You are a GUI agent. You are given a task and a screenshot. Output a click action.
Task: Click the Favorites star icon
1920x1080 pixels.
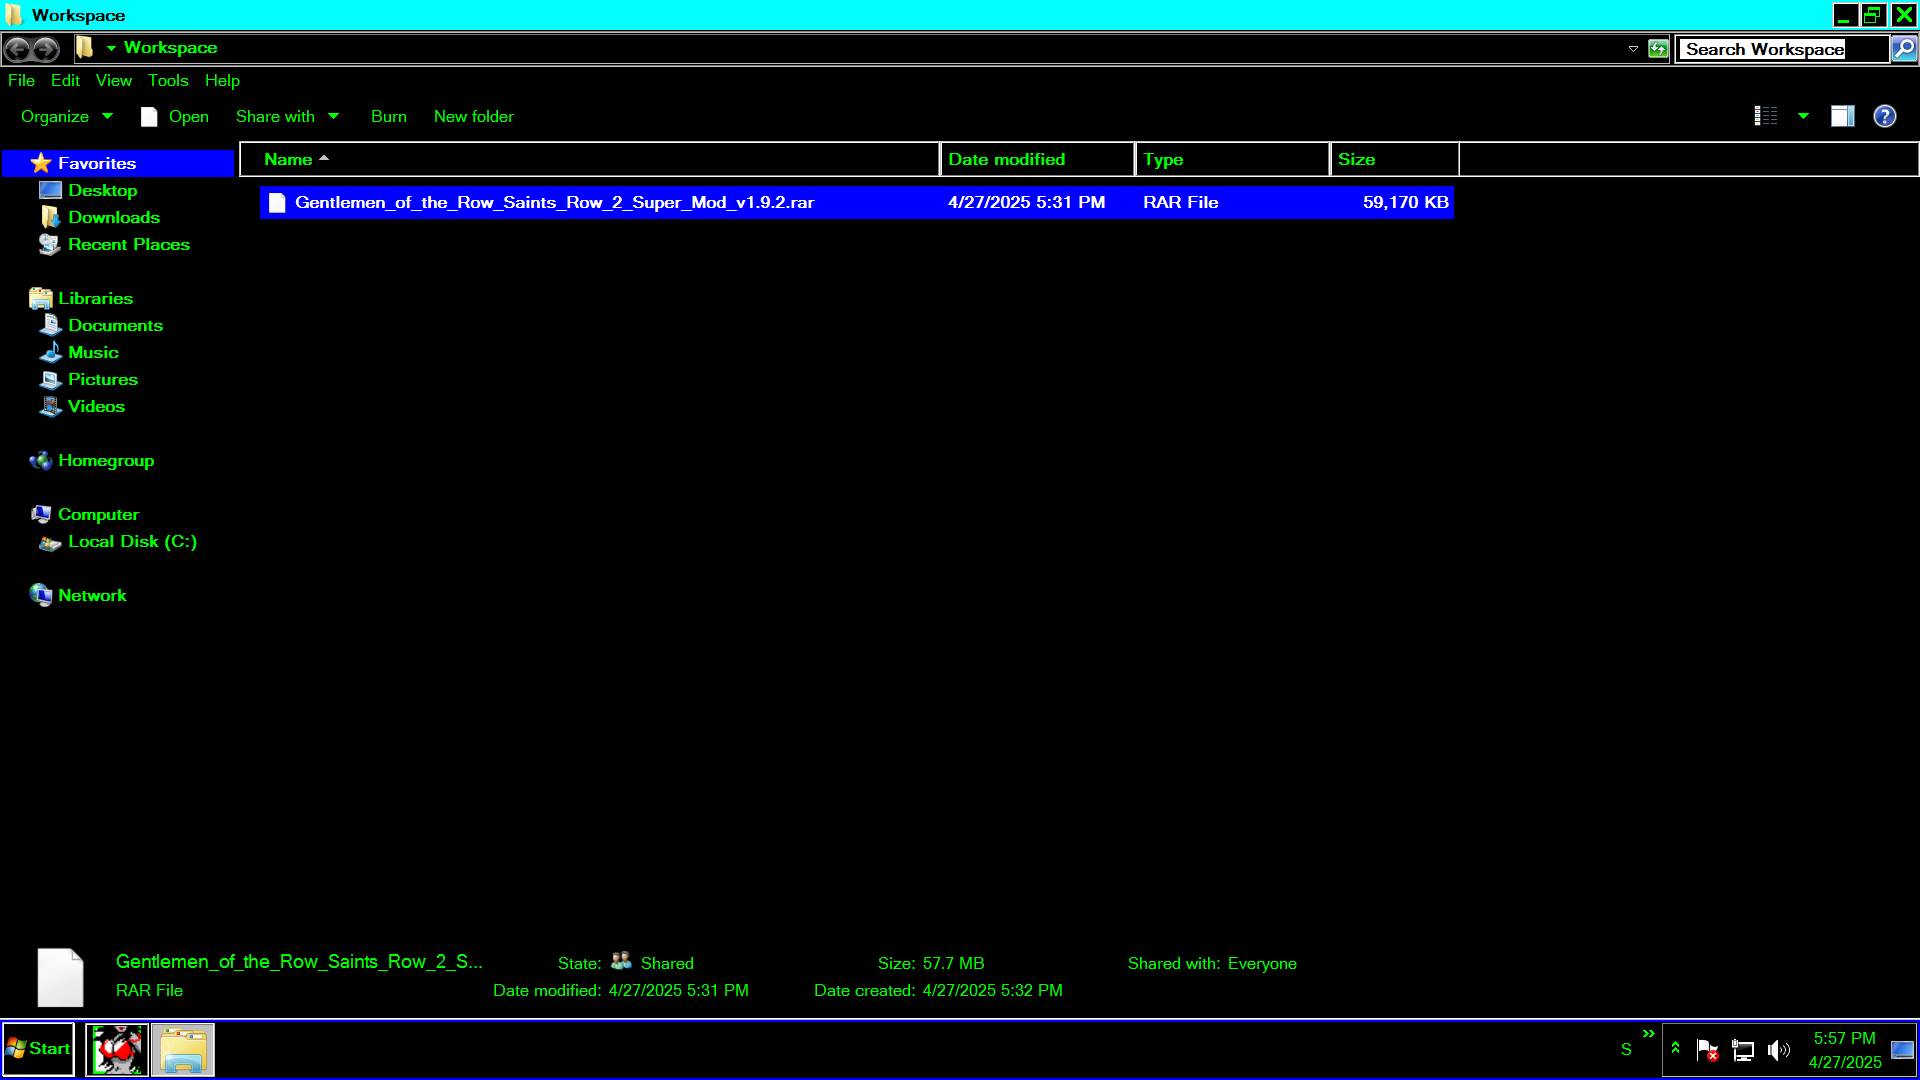coord(40,163)
